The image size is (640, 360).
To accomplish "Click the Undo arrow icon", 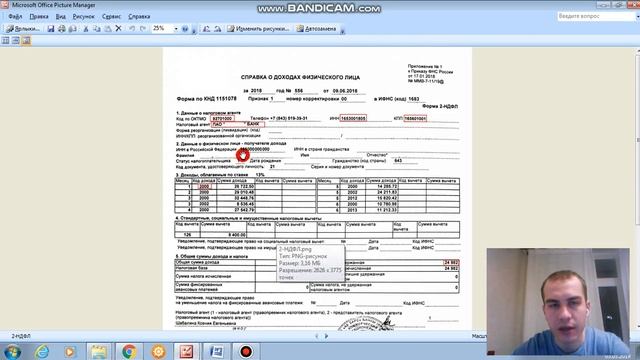I will coord(132,29).
